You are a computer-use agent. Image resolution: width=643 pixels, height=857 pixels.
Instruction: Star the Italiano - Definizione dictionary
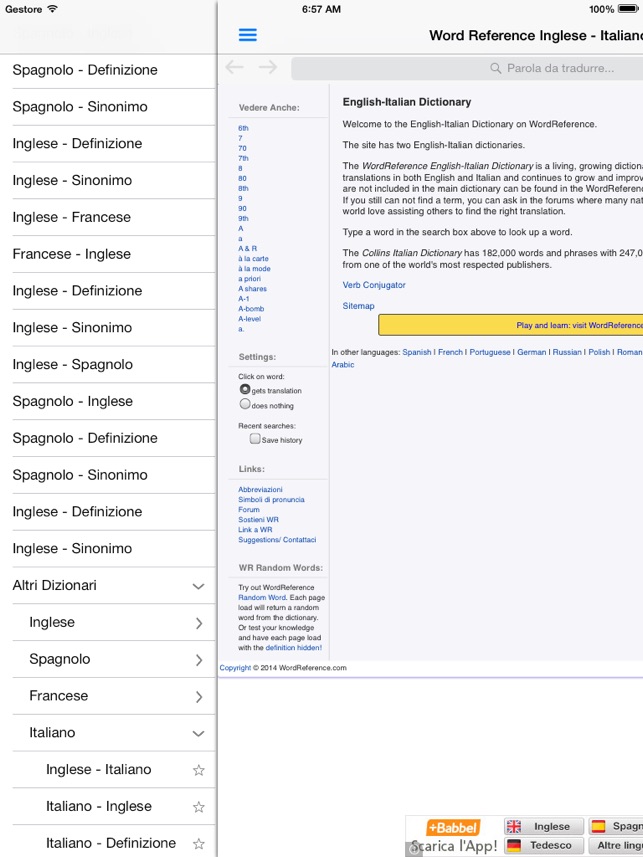pos(198,843)
